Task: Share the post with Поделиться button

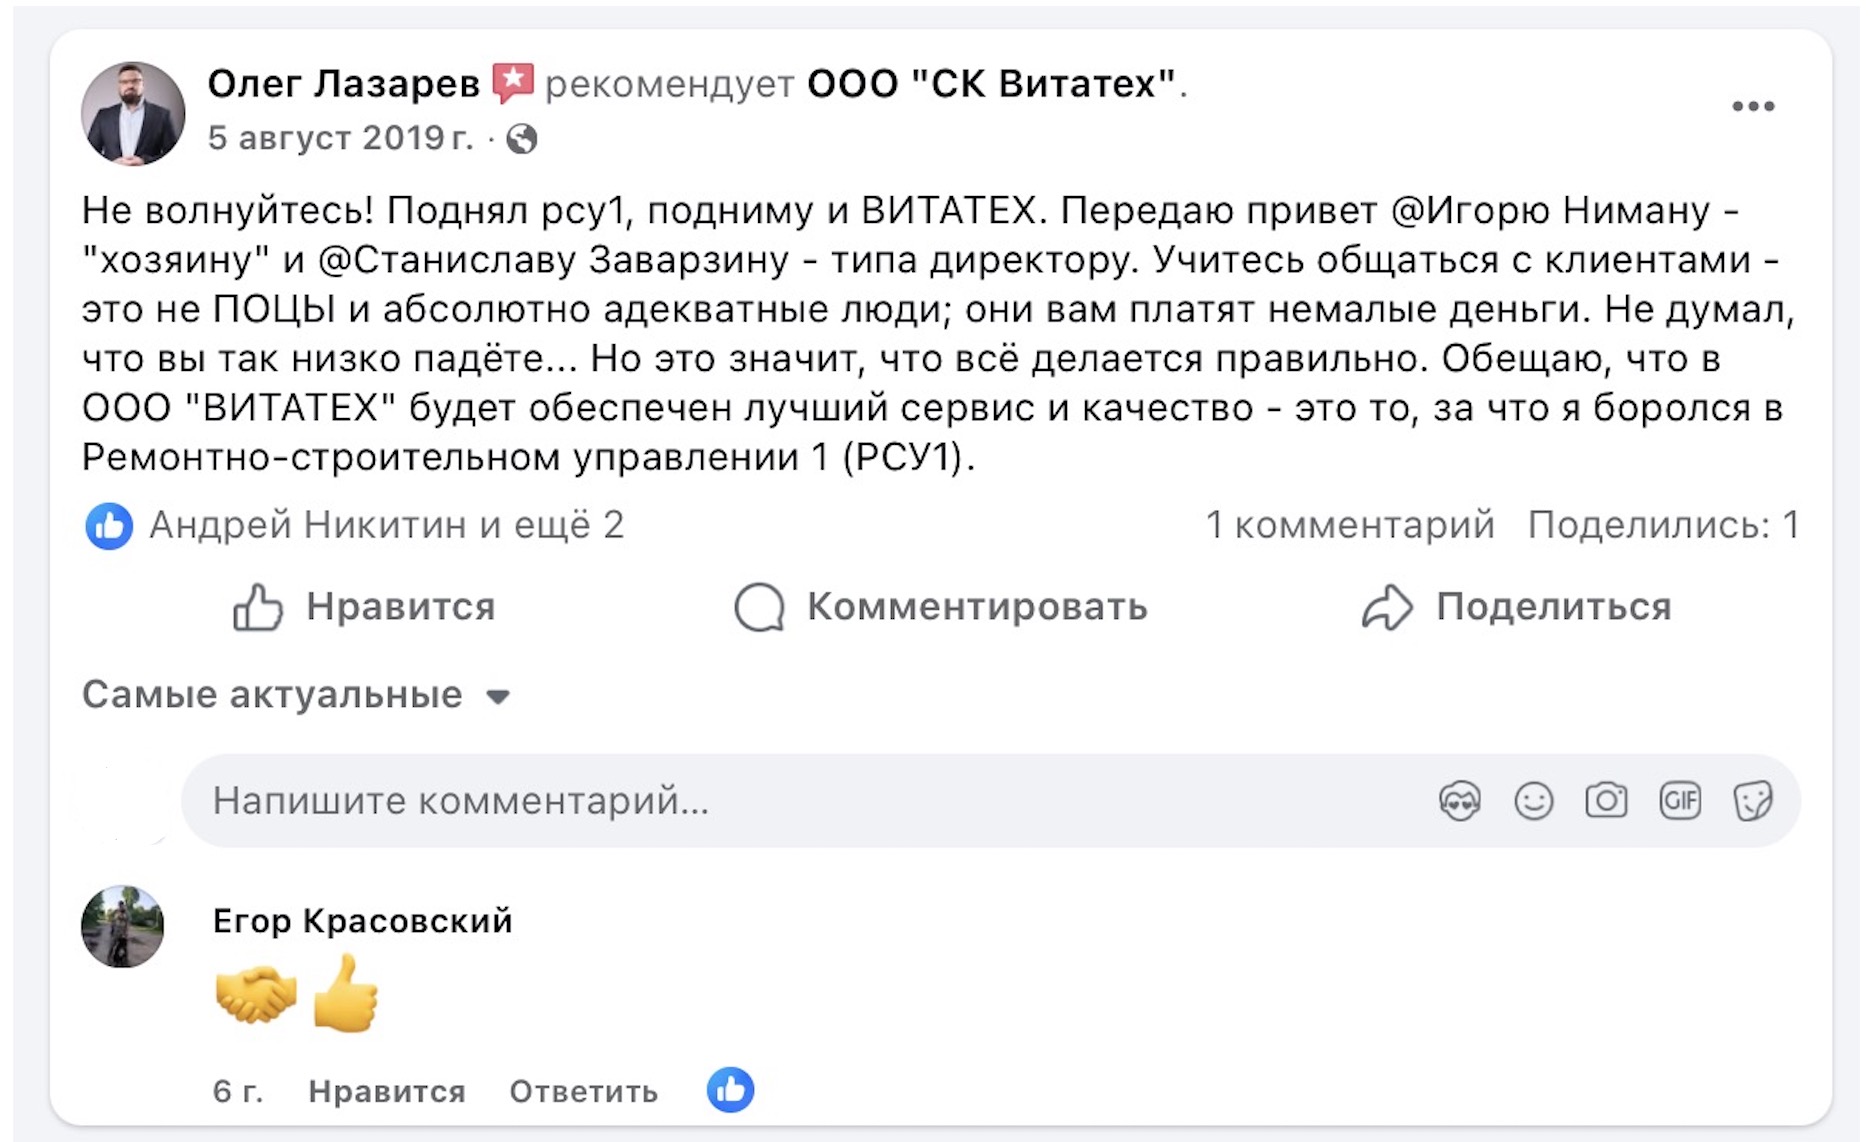Action: pos(1517,607)
